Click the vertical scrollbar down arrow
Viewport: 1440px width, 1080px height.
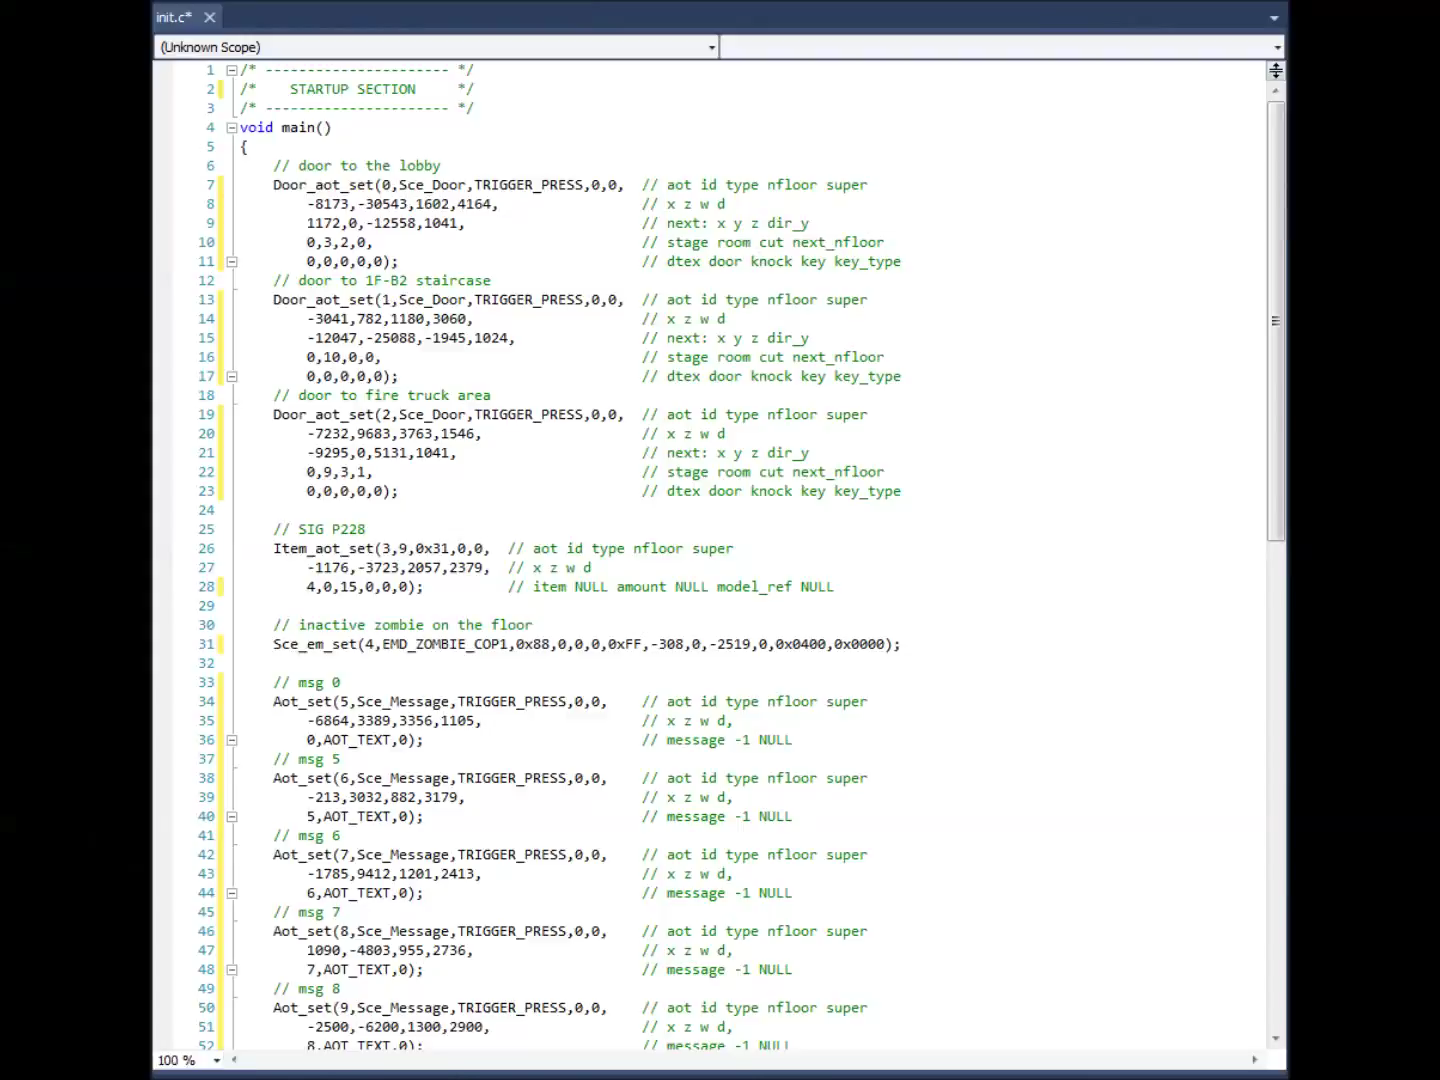point(1276,1039)
